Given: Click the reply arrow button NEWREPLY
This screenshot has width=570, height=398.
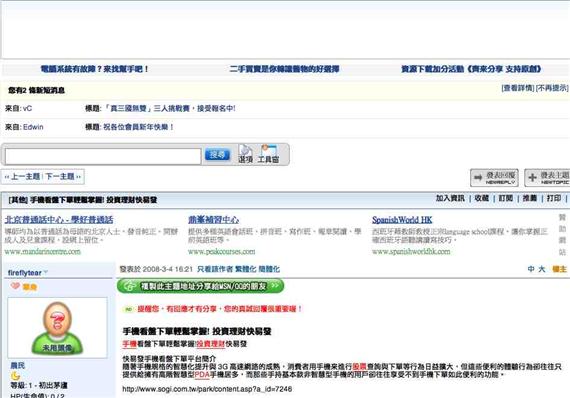Looking at the screenshot, I should pos(494,177).
